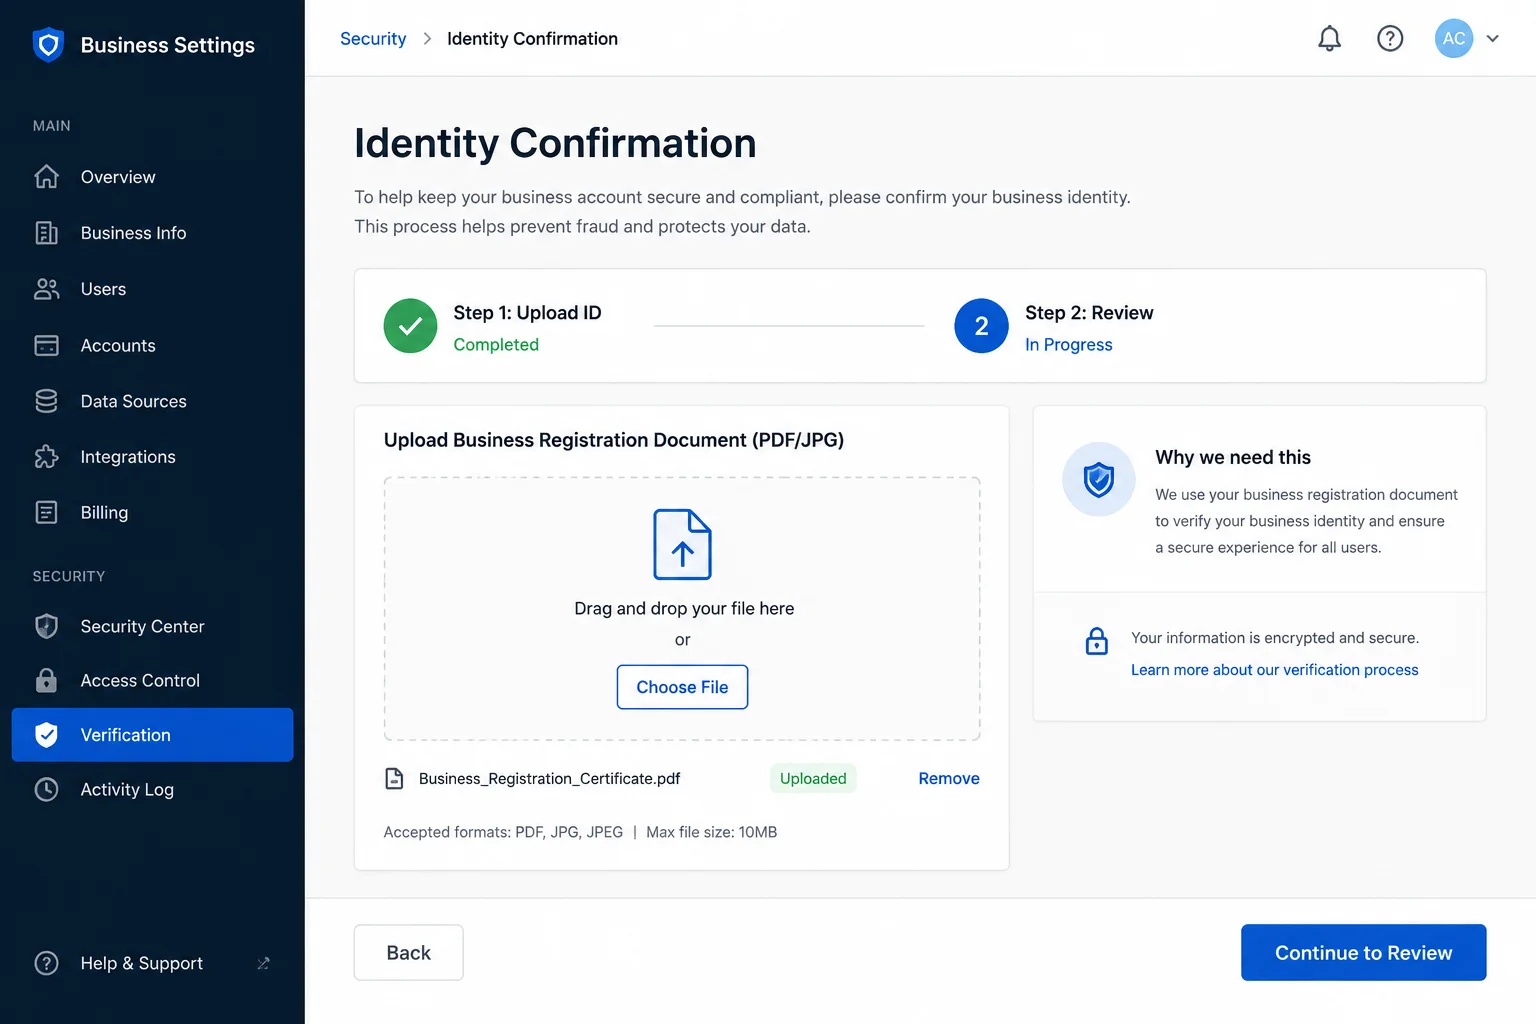The height and width of the screenshot is (1024, 1536).
Task: Click the Access Control lock icon
Action: tap(46, 680)
